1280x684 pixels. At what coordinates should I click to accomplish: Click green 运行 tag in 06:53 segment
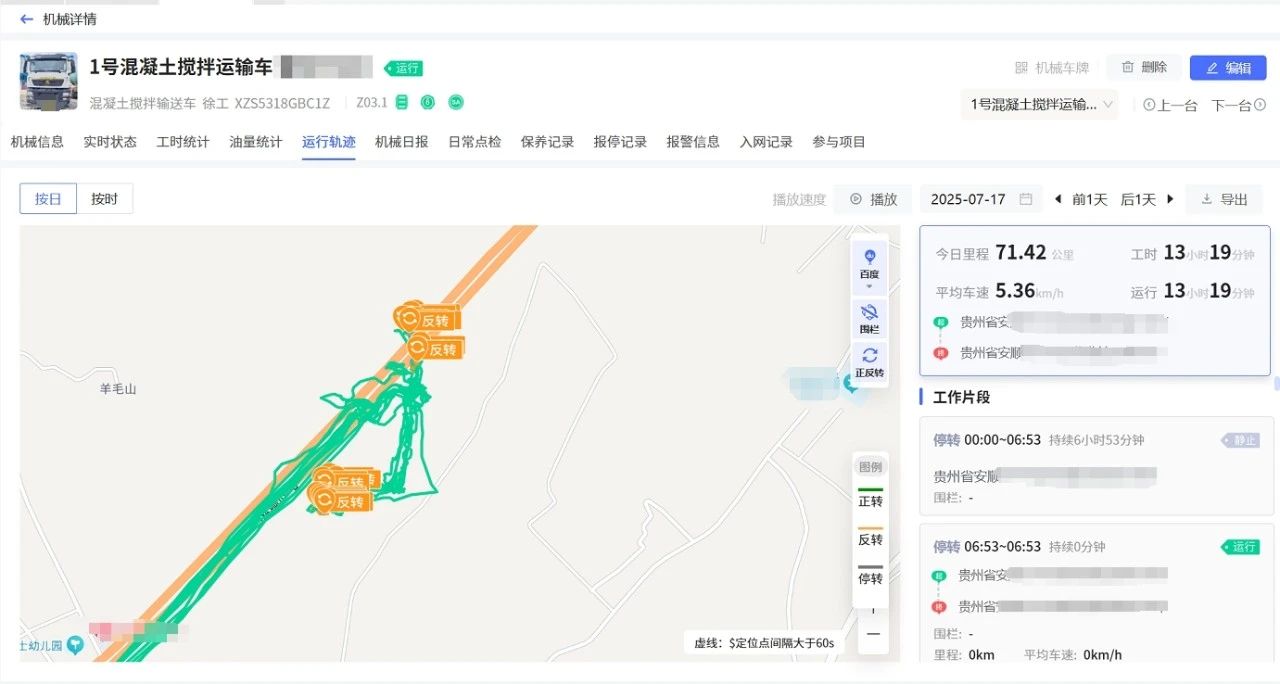pyautogui.click(x=1240, y=547)
